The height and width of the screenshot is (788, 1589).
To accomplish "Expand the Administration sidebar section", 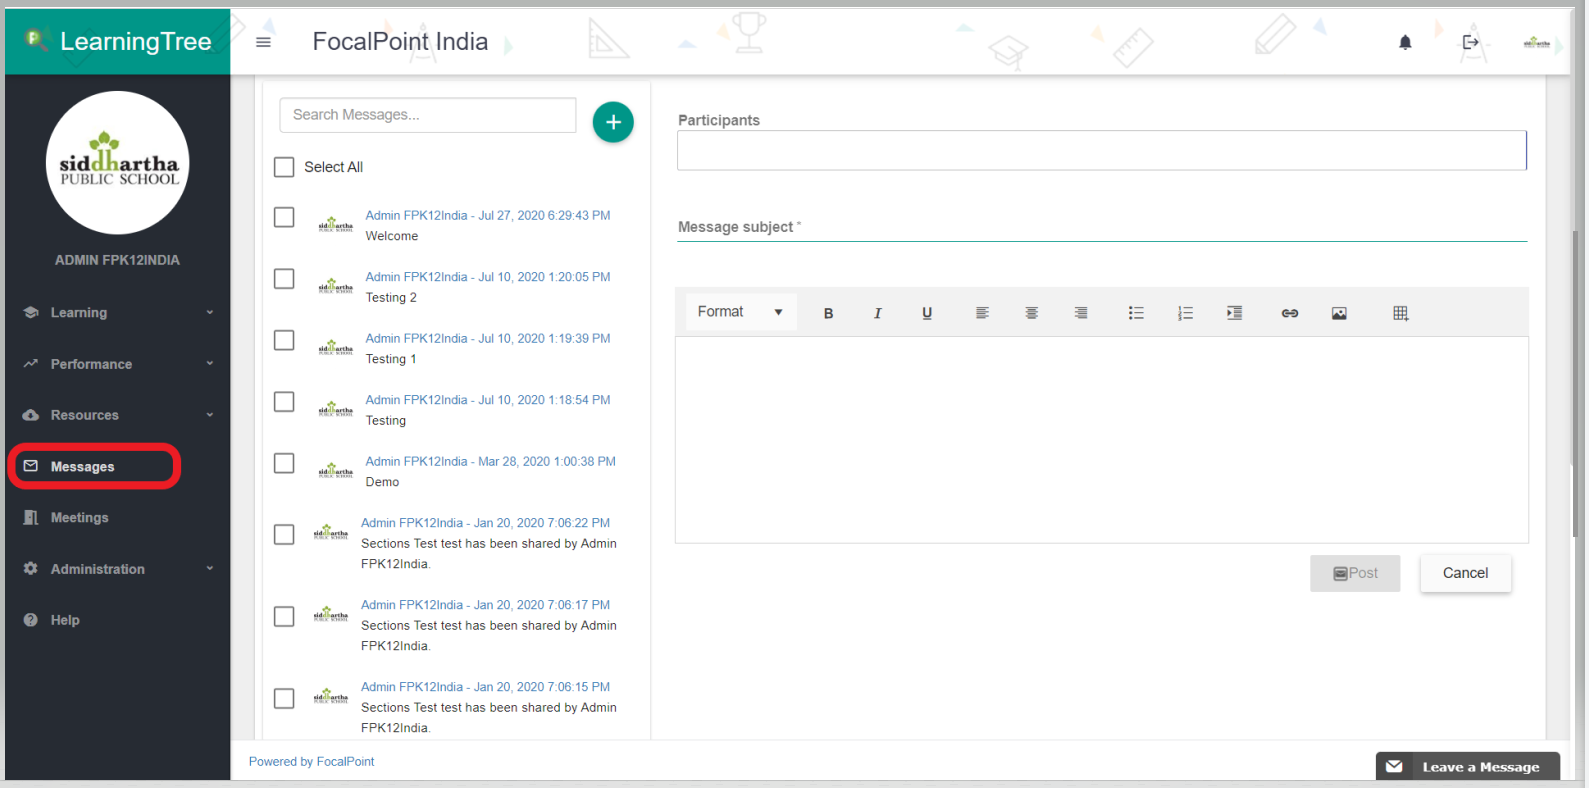I will 117,569.
